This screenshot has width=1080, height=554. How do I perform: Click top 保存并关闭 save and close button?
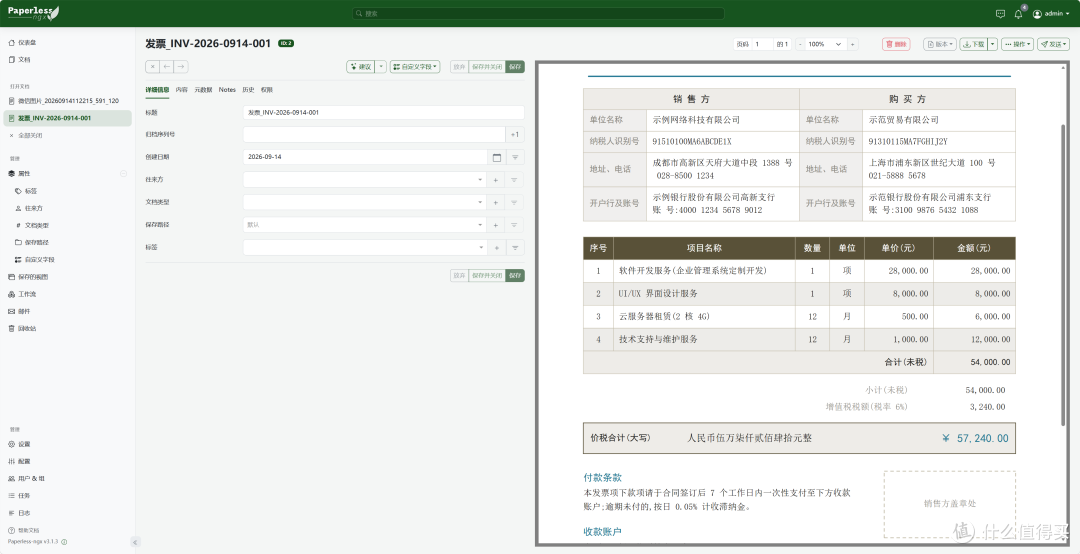coord(488,67)
